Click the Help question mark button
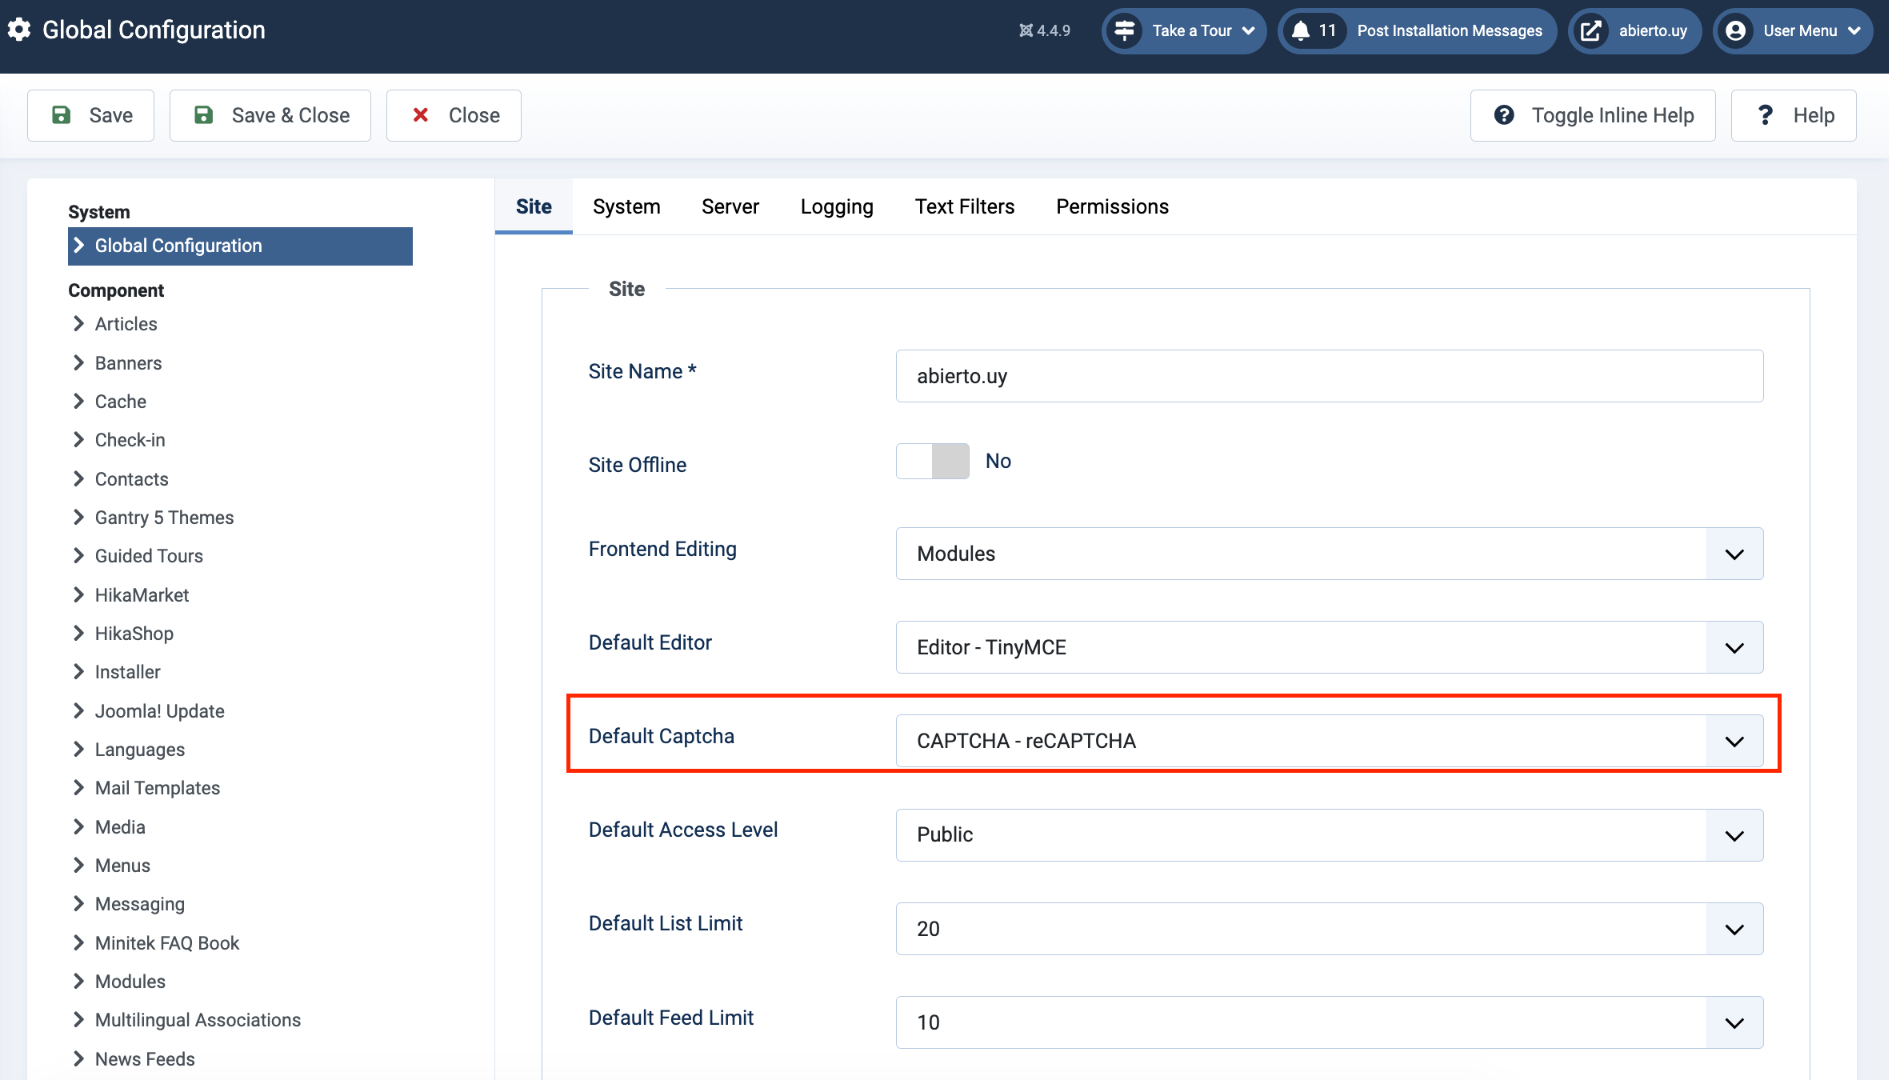This screenshot has height=1080, width=1889. point(1794,116)
